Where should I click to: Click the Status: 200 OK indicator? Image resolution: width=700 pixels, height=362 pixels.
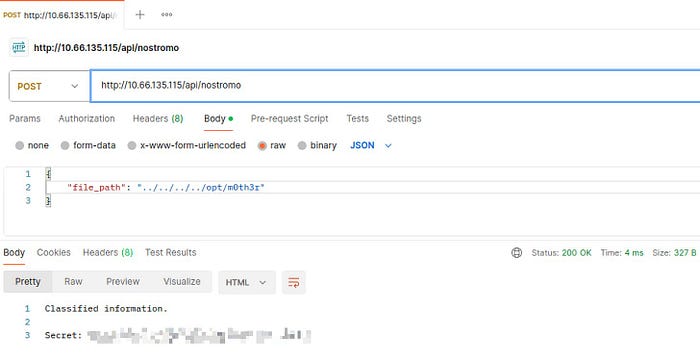coord(561,253)
